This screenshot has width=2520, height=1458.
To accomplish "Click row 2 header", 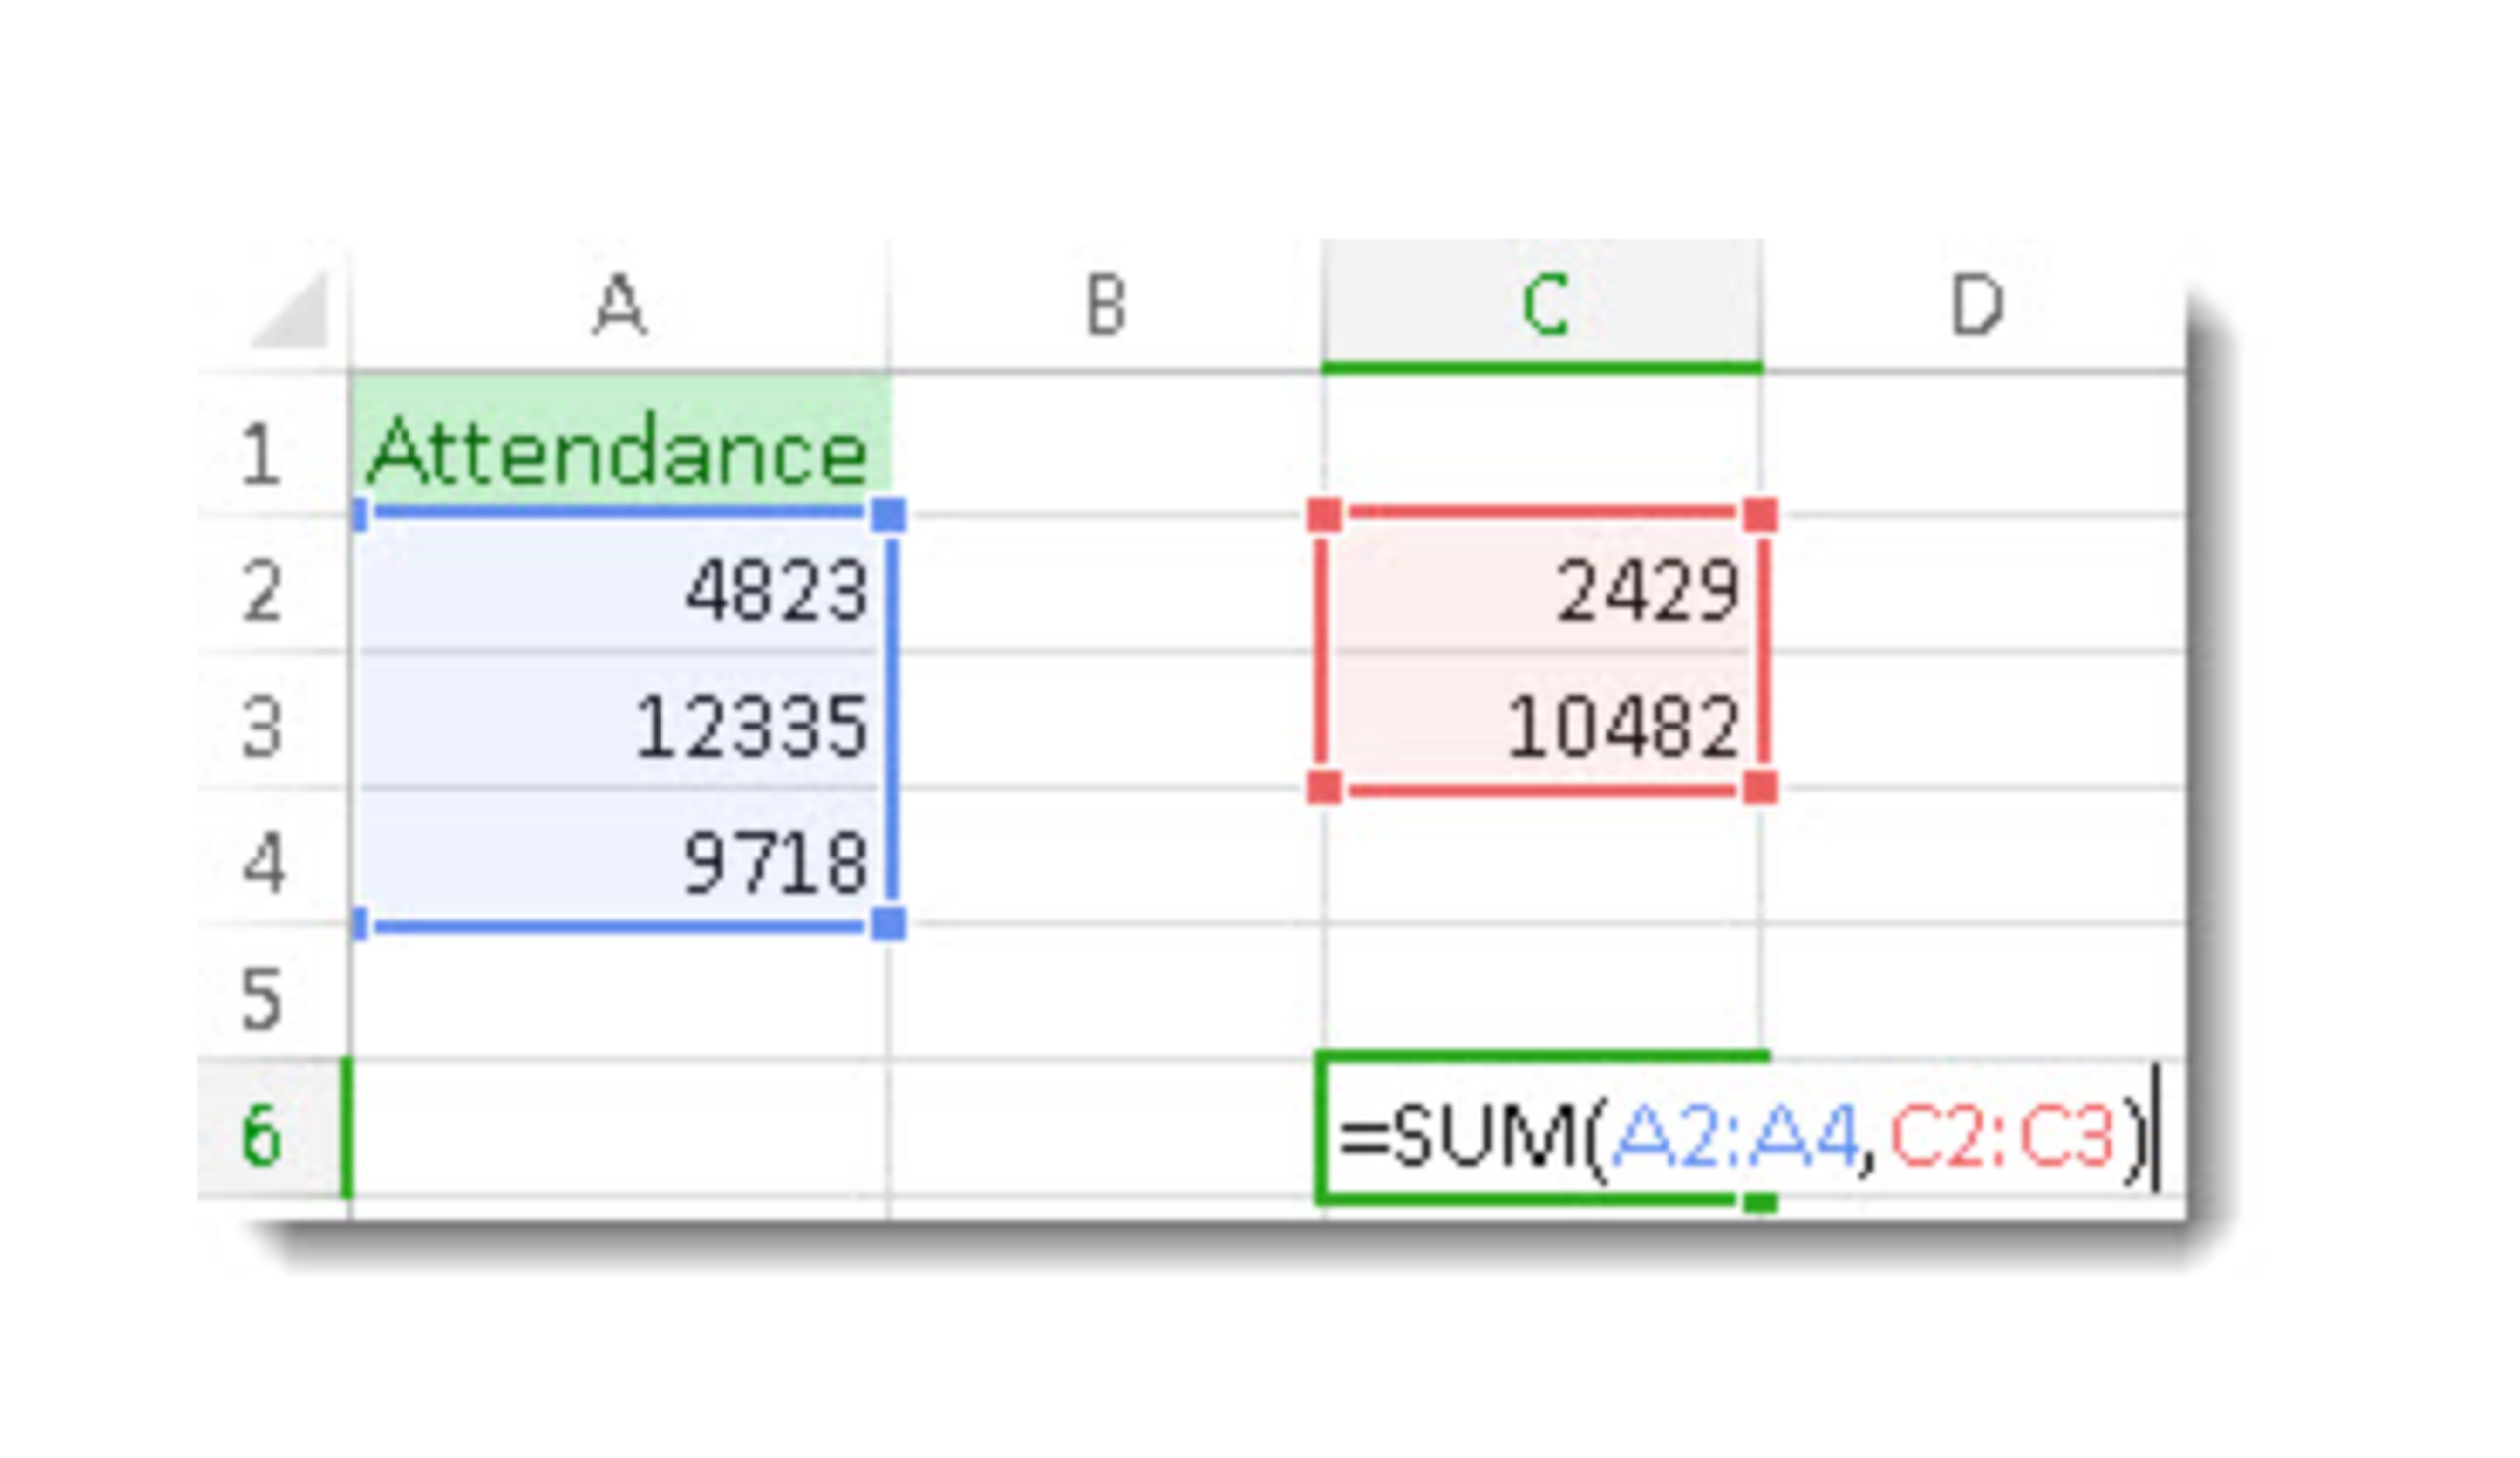I will (x=262, y=591).
